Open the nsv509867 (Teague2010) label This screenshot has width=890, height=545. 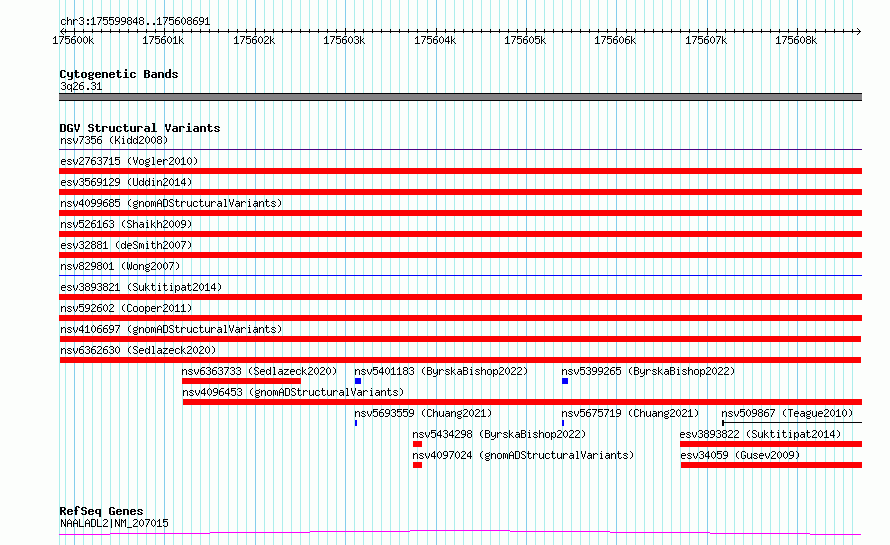787,413
